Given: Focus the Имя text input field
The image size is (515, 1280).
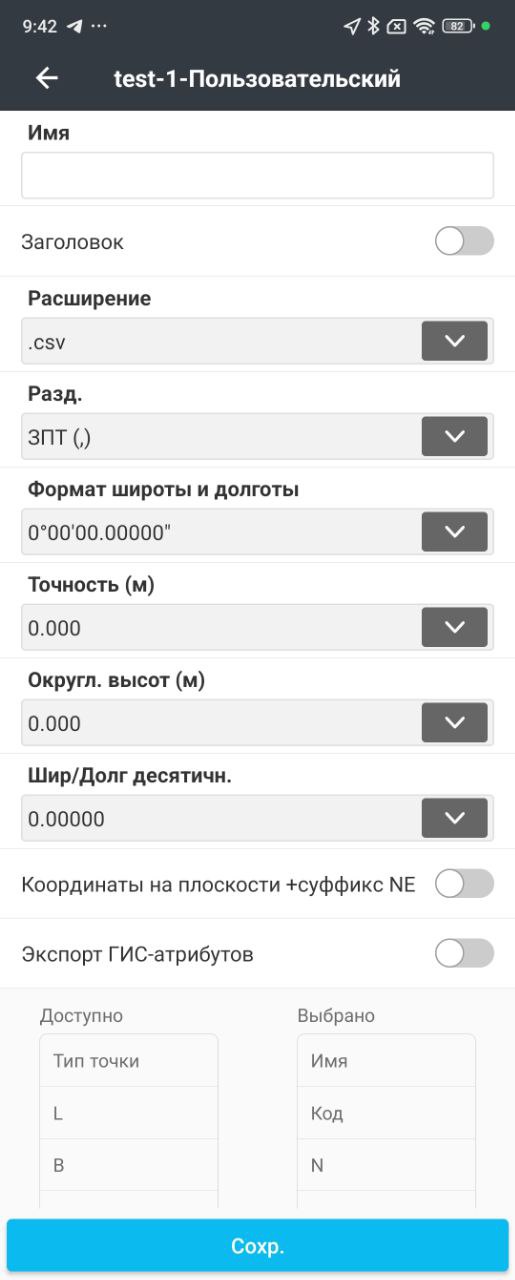Looking at the screenshot, I should tap(257, 175).
